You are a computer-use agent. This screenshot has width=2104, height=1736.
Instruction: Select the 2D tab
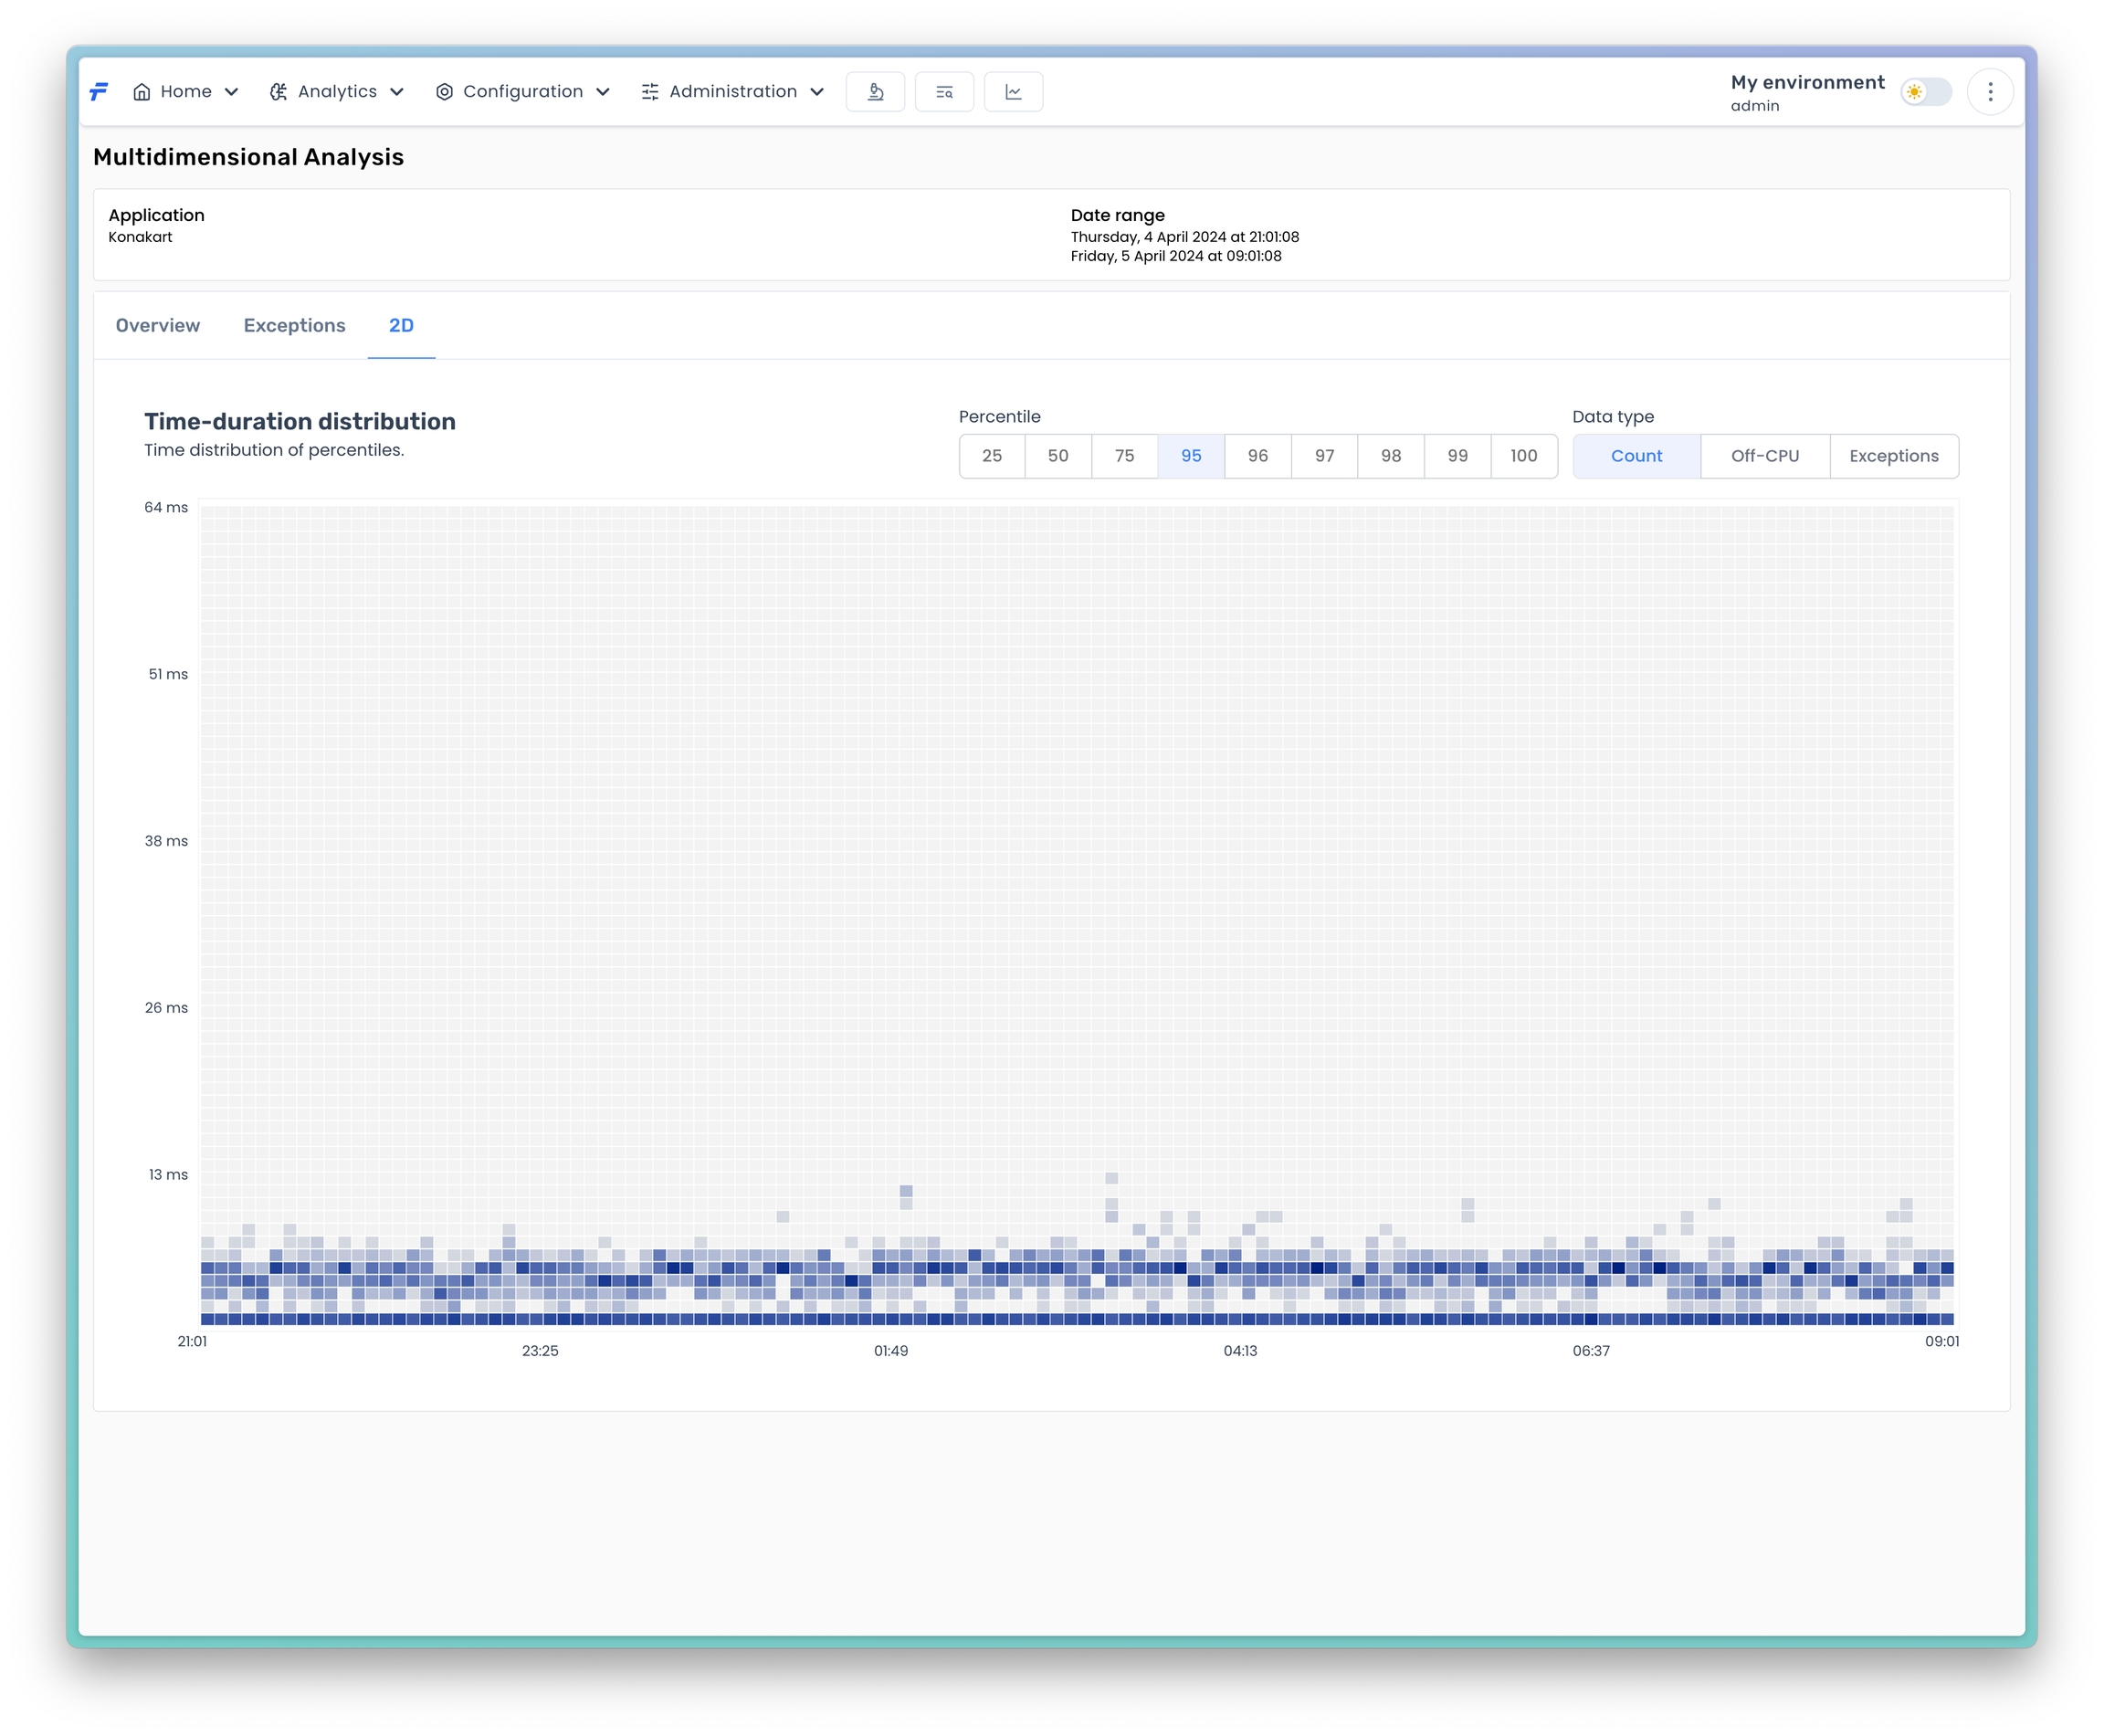click(x=401, y=326)
